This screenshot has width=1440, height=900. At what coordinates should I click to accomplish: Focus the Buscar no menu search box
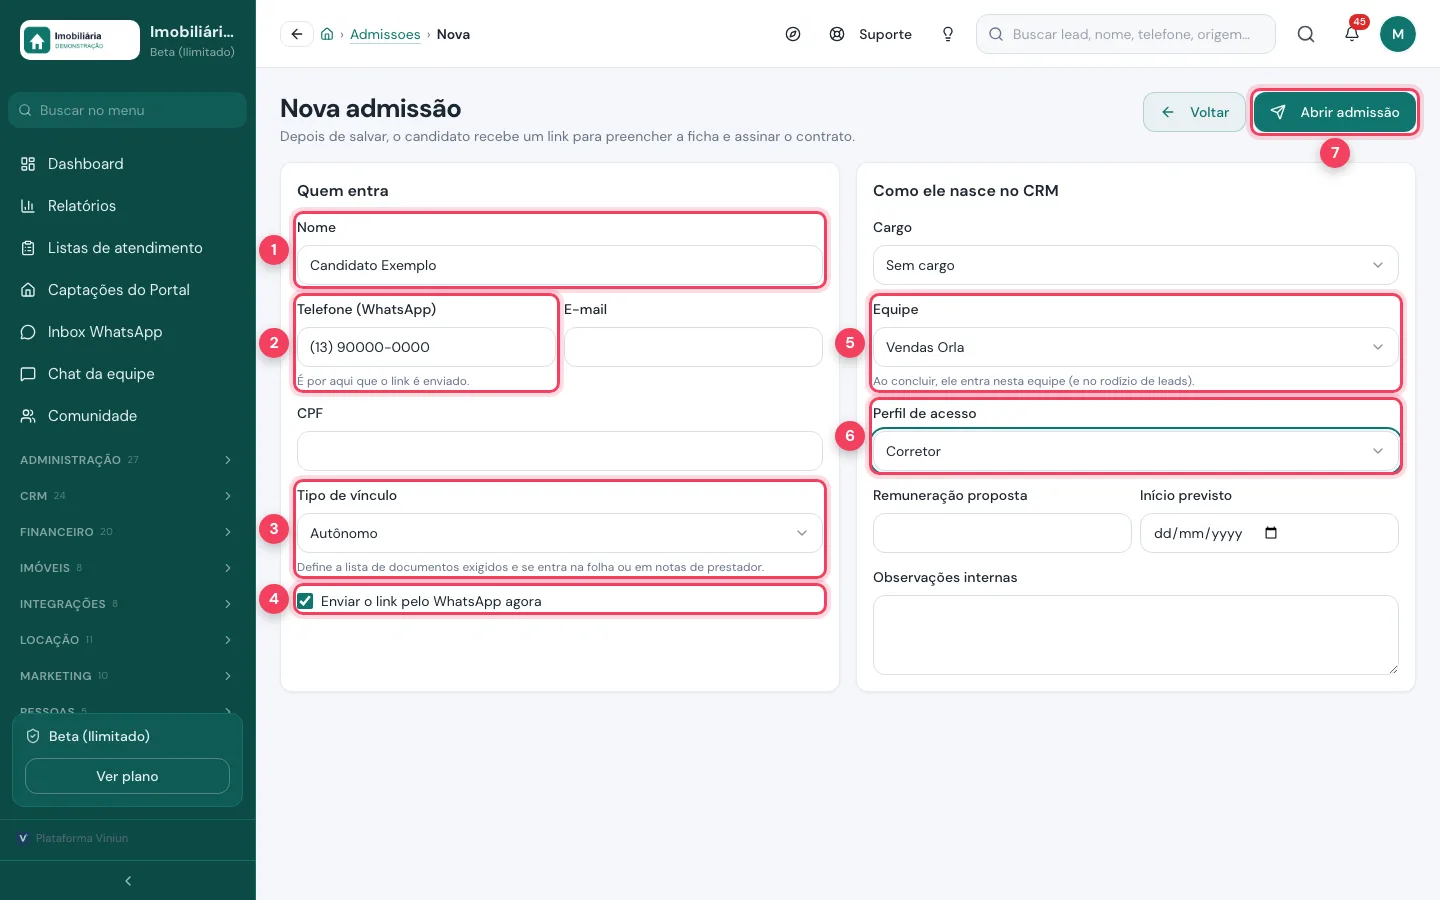[x=127, y=110]
